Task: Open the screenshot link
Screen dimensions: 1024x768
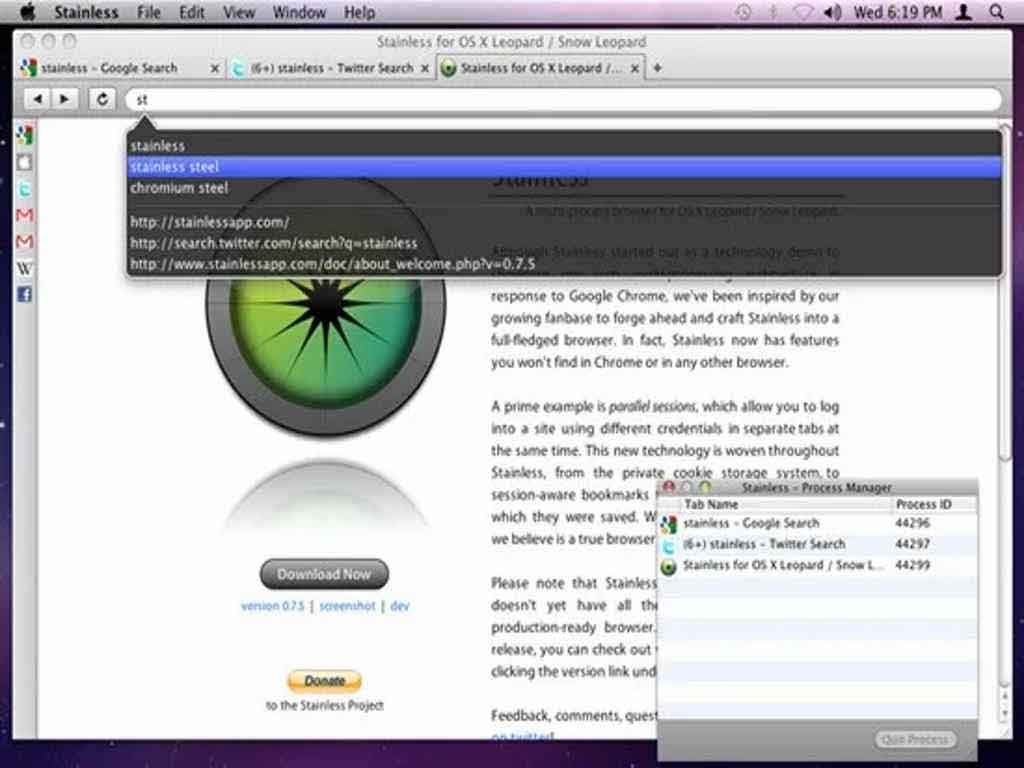Action: coord(347,606)
